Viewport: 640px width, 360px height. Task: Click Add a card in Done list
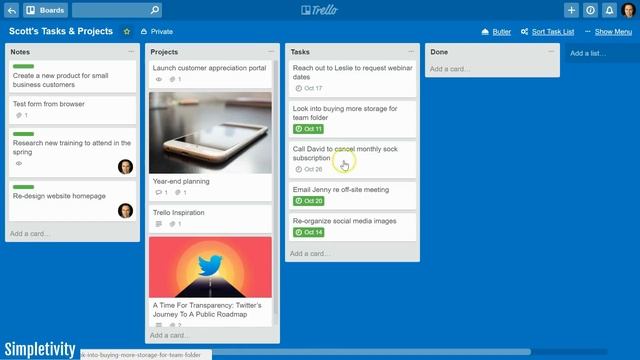tap(450, 69)
